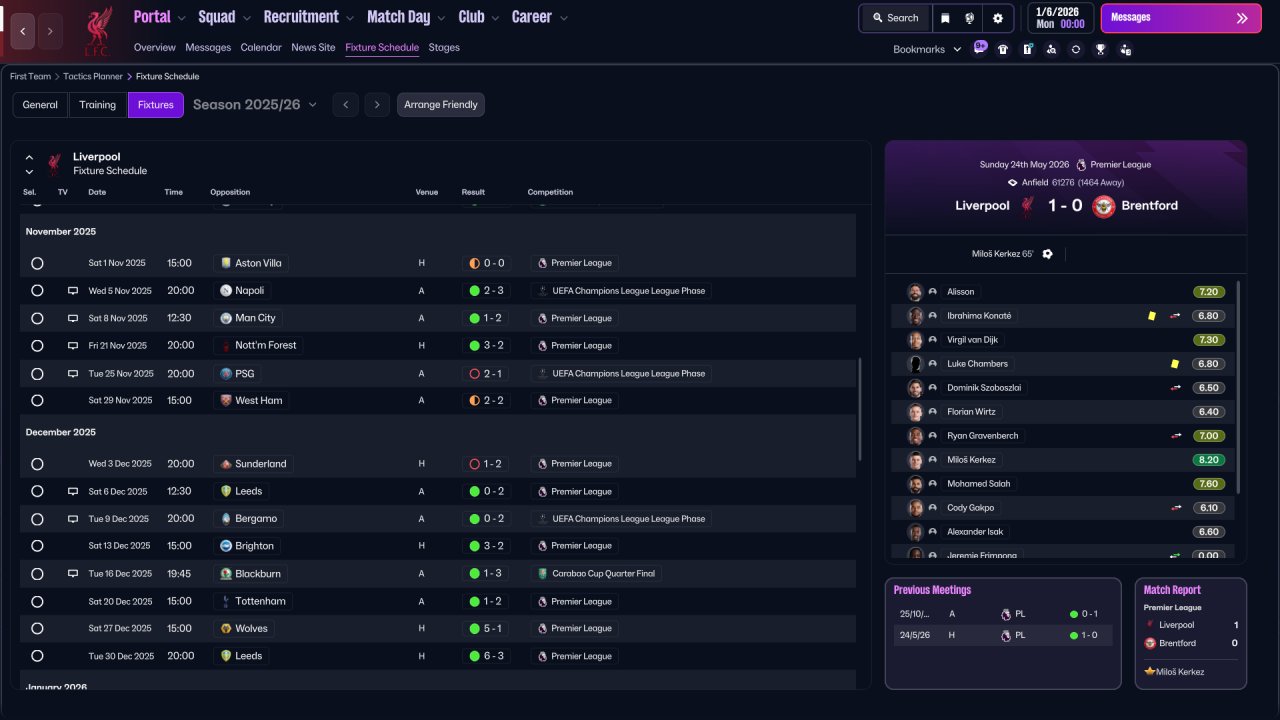
Task: Click the Search button
Action: point(895,18)
